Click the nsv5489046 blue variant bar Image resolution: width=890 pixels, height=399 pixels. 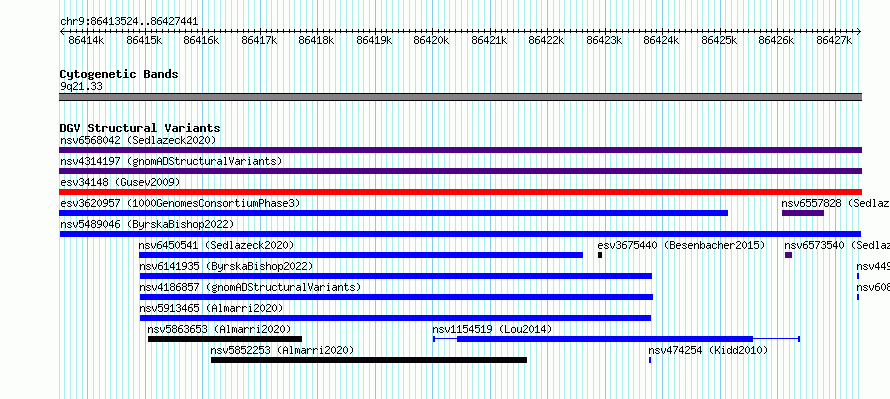tap(460, 234)
